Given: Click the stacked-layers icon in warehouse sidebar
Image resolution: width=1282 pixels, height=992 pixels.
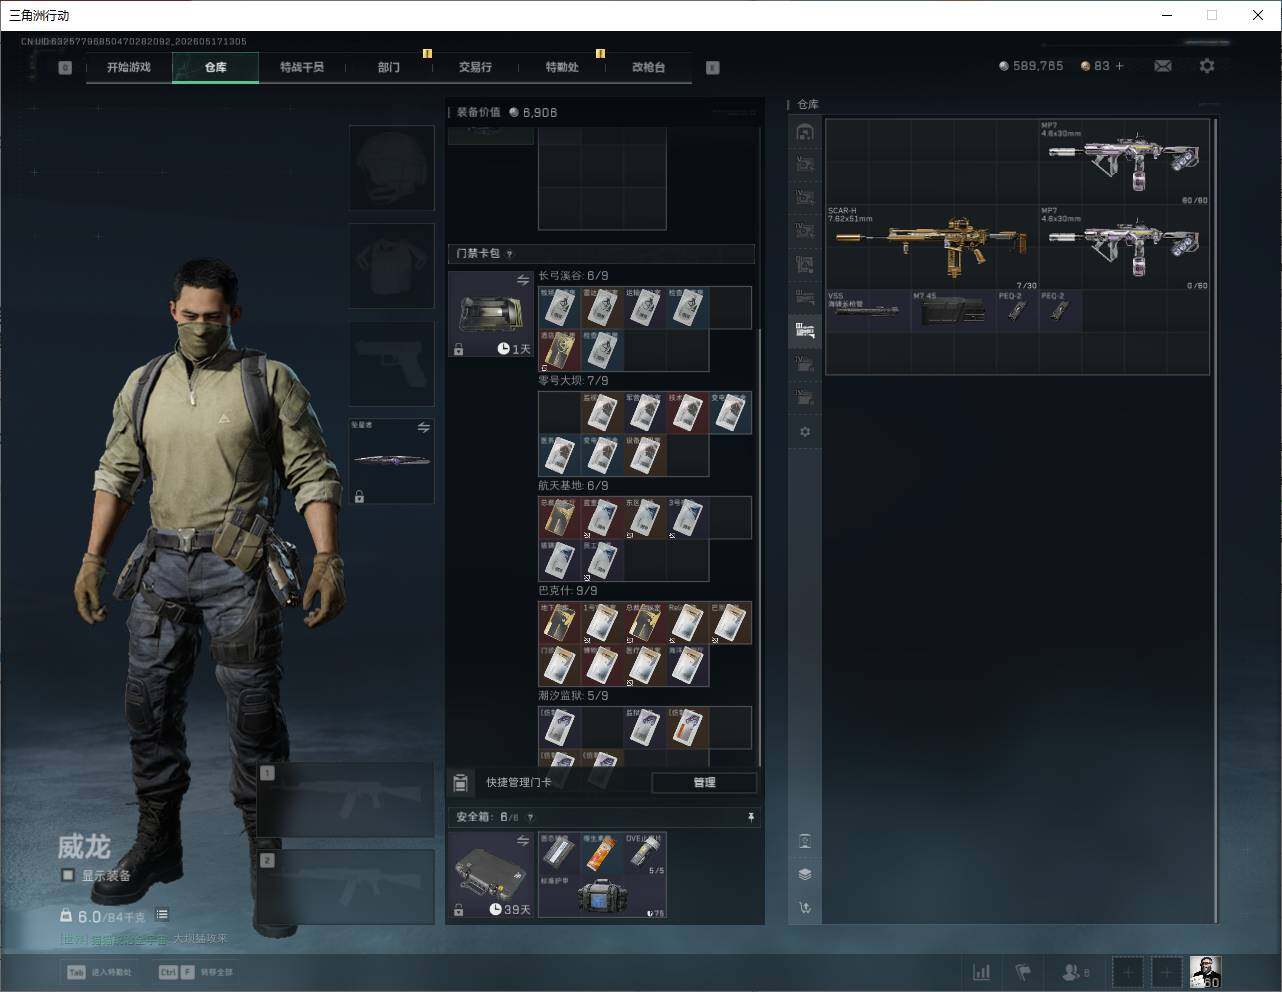Looking at the screenshot, I should [x=805, y=874].
